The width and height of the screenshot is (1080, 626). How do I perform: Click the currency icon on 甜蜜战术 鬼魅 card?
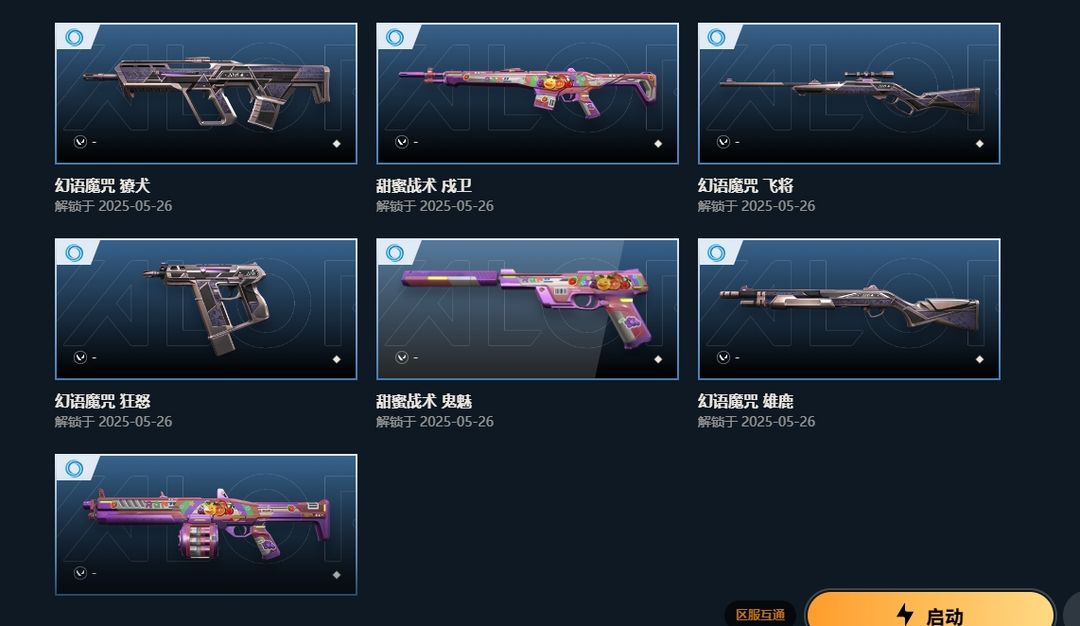402,357
